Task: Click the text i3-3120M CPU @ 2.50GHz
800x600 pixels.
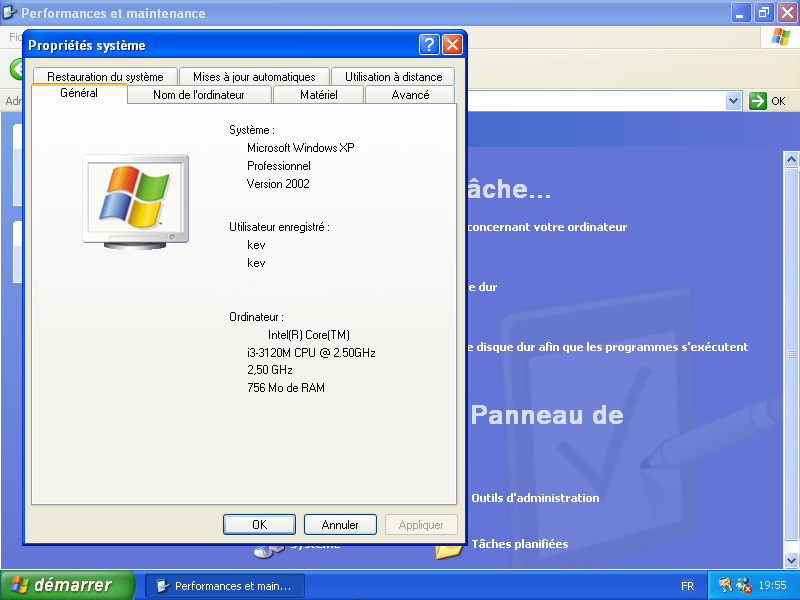Action: (311, 353)
